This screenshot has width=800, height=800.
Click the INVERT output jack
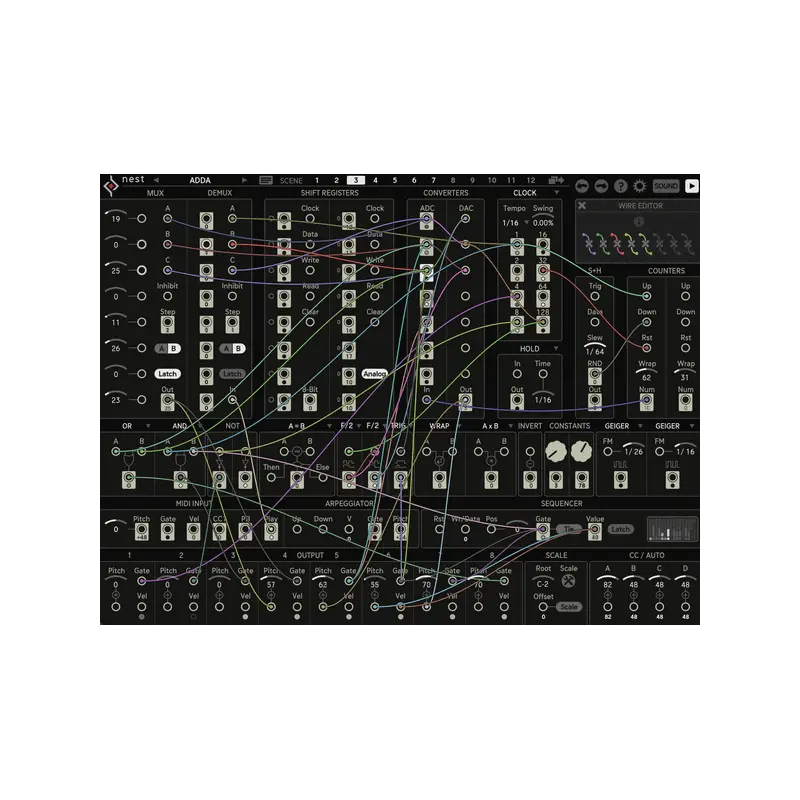point(530,479)
